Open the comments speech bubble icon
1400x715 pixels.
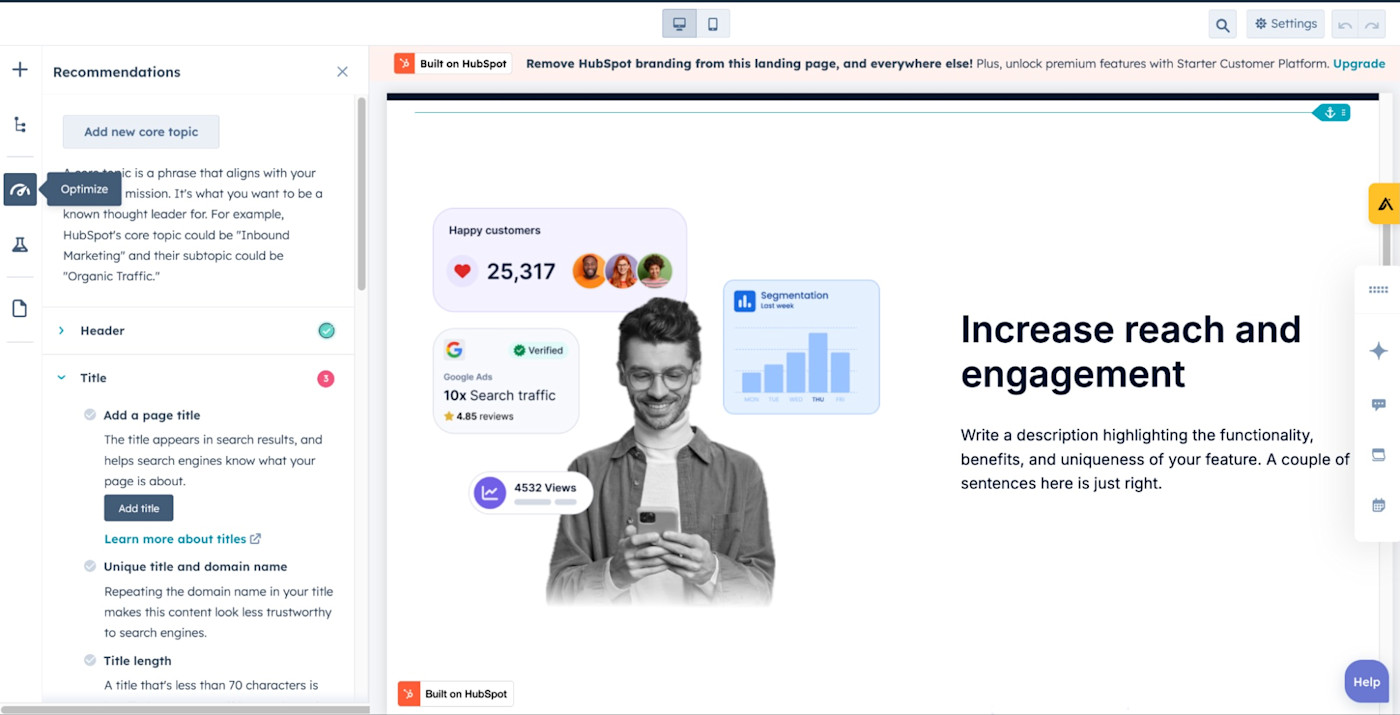[x=1379, y=405]
